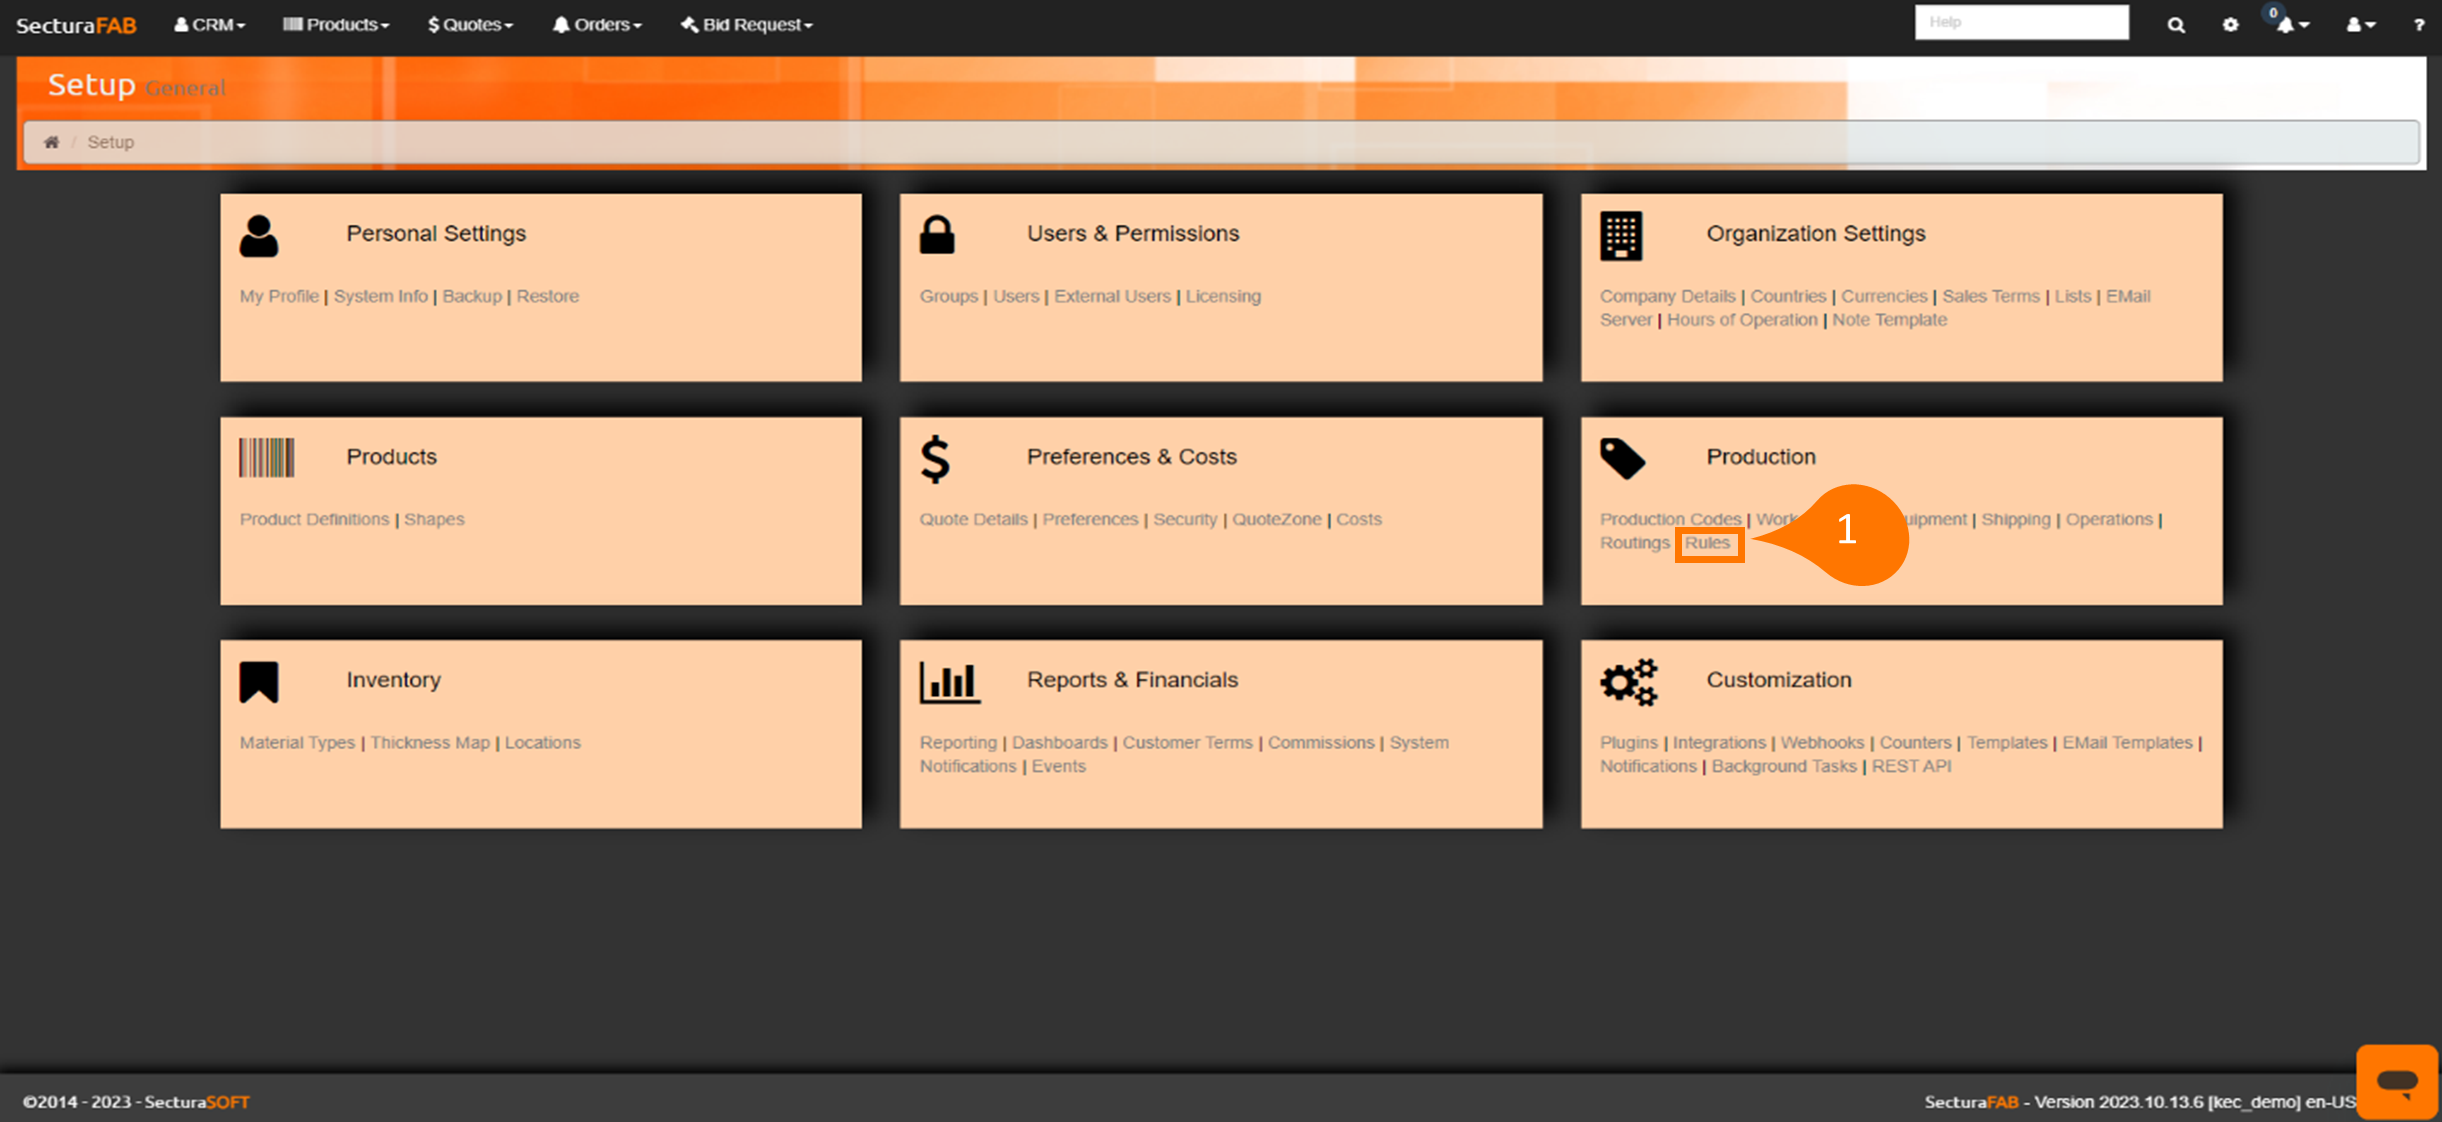Image resolution: width=2442 pixels, height=1122 pixels.
Task: Click the Personal Settings person icon
Action: (x=259, y=237)
